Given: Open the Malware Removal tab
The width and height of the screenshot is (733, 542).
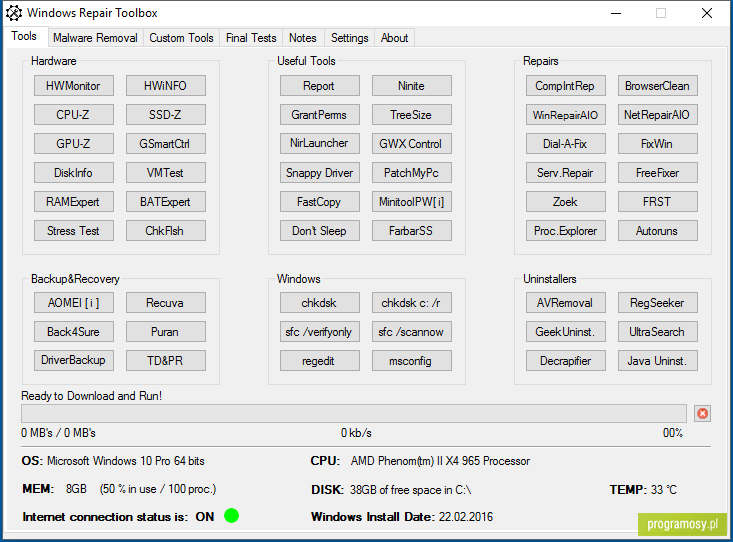Looking at the screenshot, I should point(95,38).
